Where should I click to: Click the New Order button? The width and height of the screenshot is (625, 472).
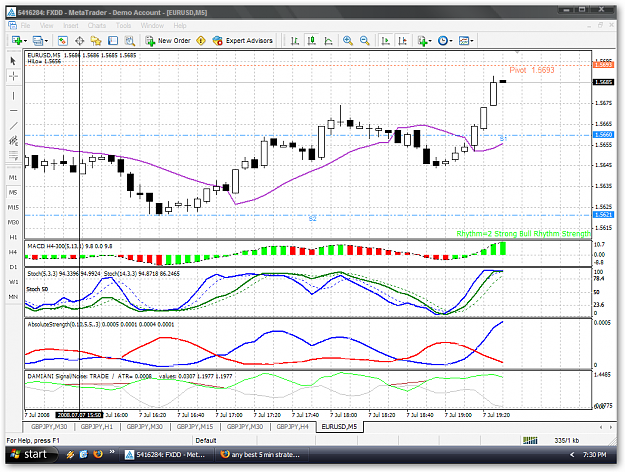point(168,41)
